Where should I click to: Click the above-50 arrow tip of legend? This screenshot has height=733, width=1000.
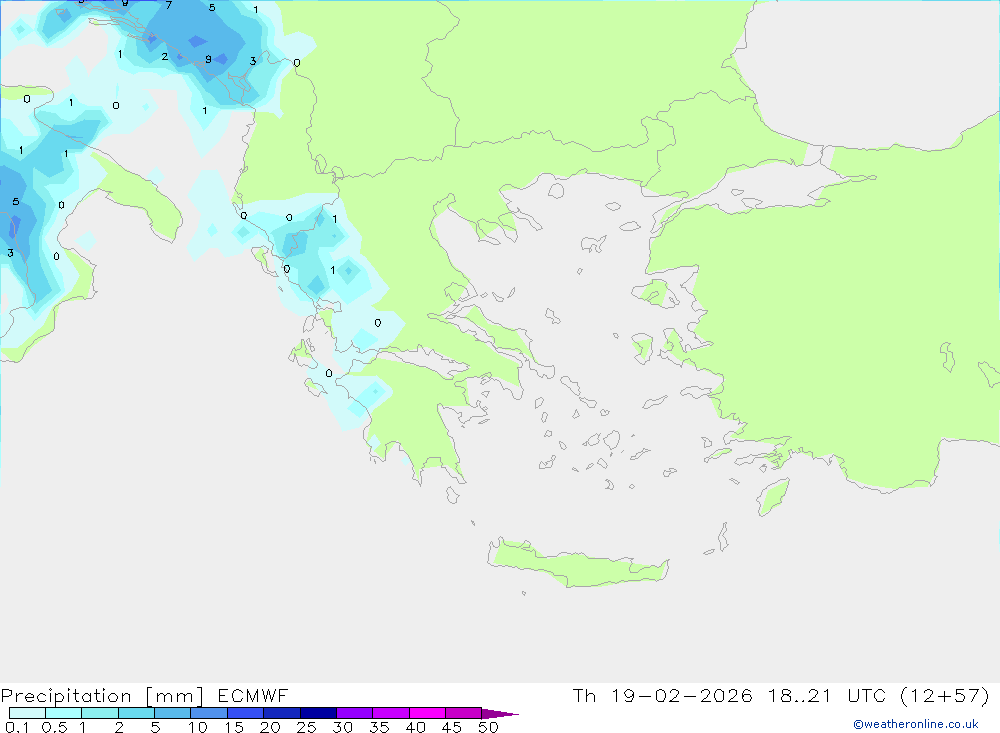click(500, 714)
